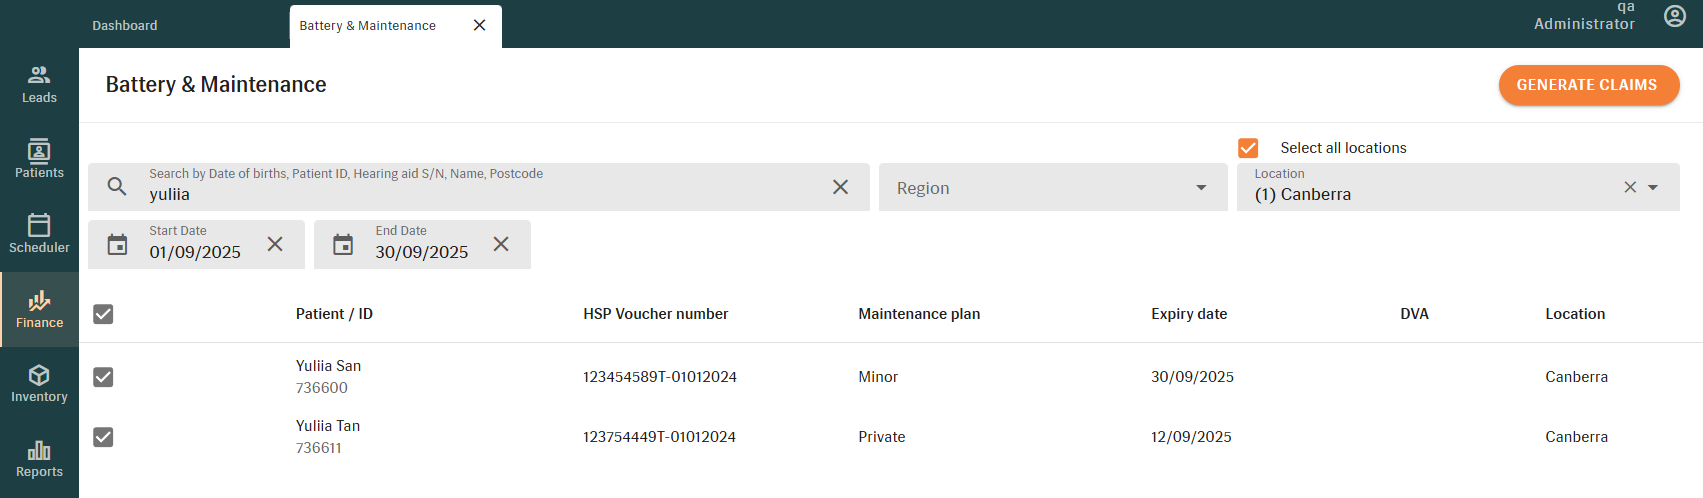Viewport: 1703px width, 498px height.
Task: Expand the Region dropdown
Action: [1200, 188]
